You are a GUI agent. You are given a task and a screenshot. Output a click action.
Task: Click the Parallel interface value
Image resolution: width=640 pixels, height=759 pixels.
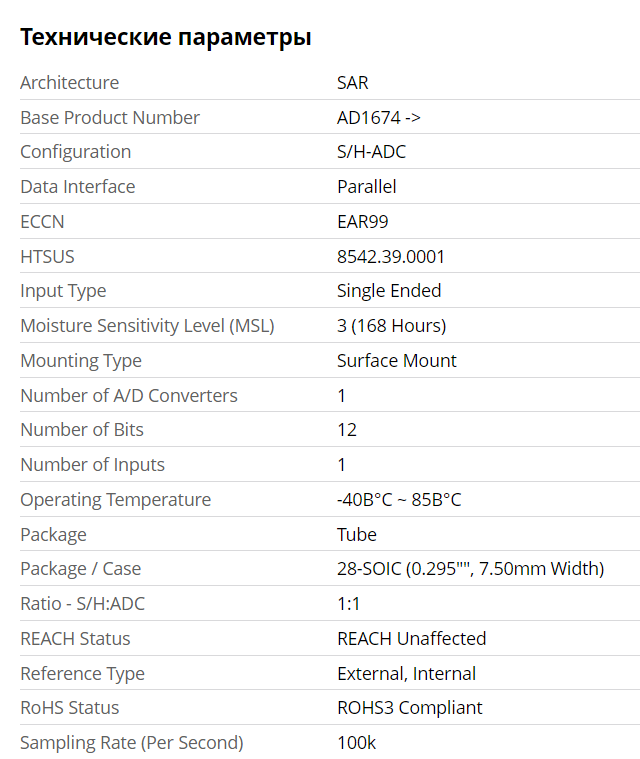coord(366,187)
